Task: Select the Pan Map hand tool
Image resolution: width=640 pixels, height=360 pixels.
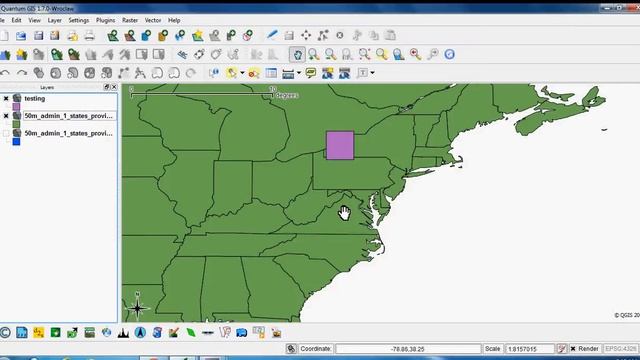Action: (298, 54)
